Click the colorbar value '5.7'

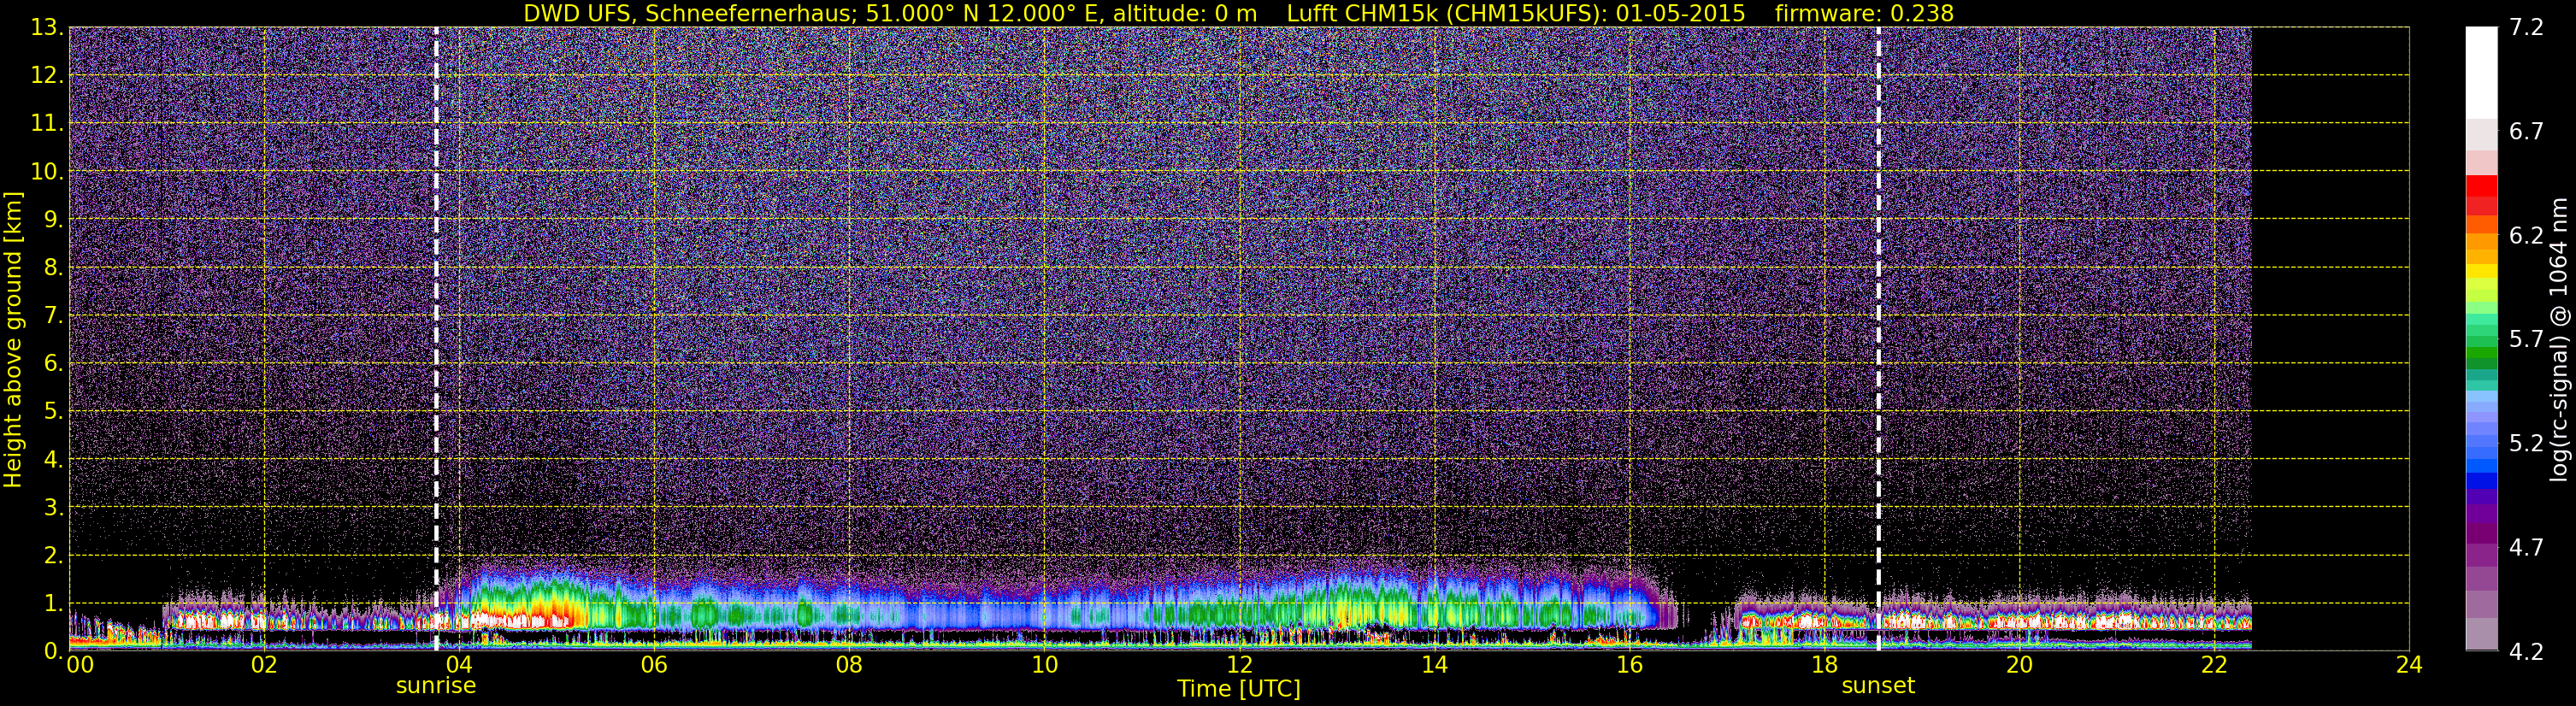pyautogui.click(x=2526, y=340)
